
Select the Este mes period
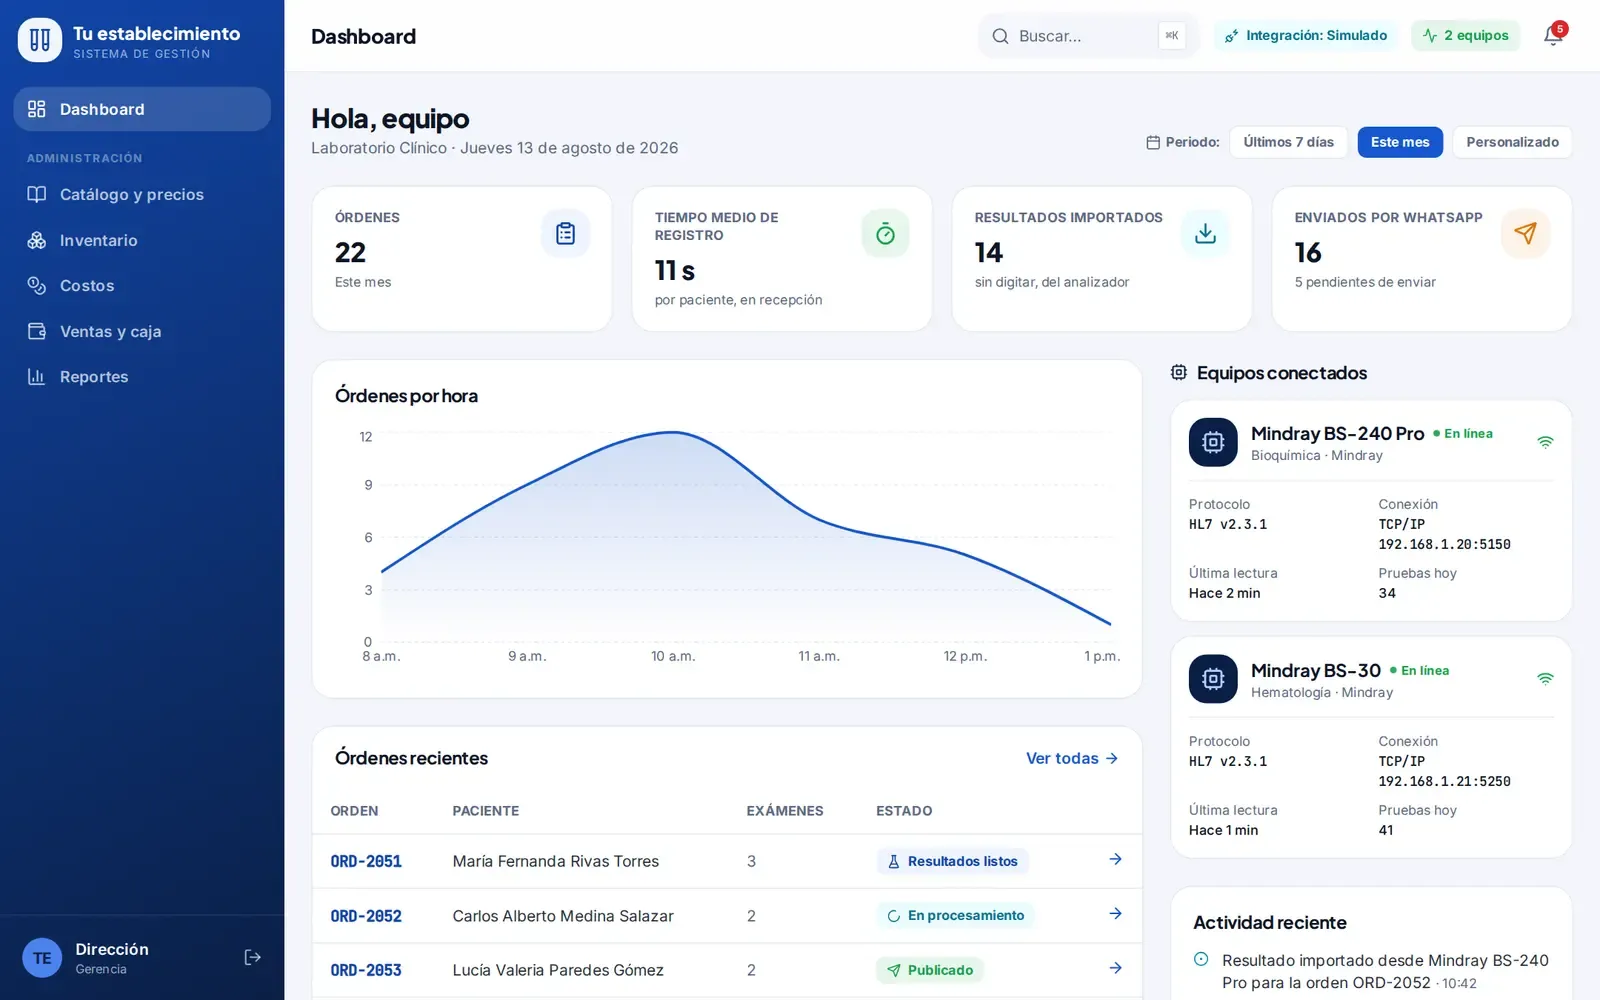coord(1400,142)
